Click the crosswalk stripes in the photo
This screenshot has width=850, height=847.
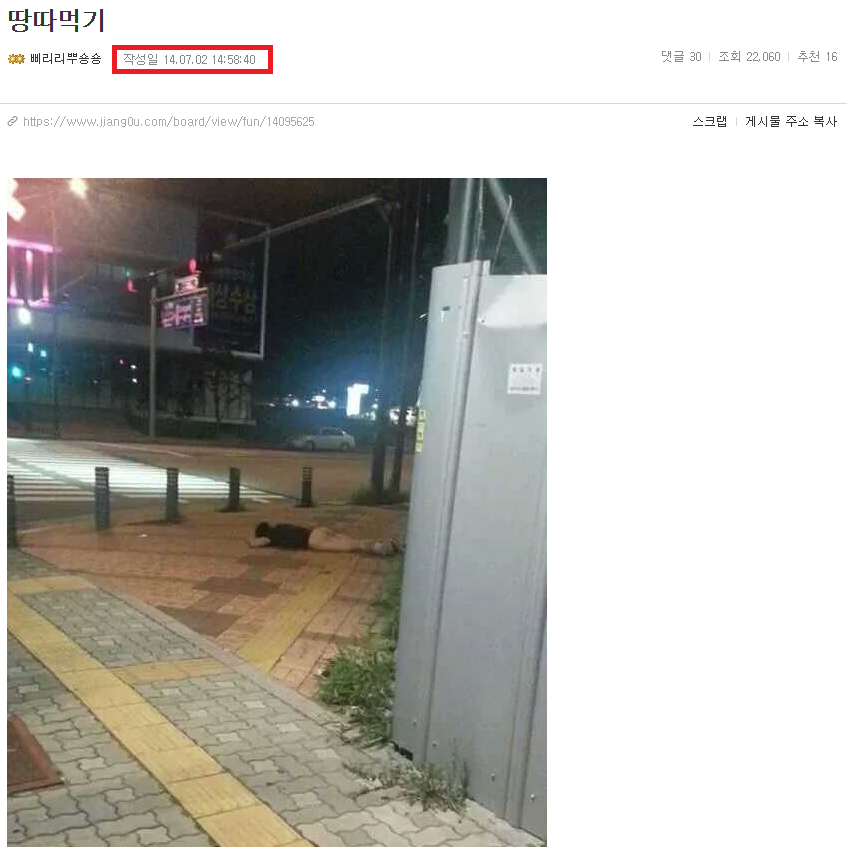125,471
